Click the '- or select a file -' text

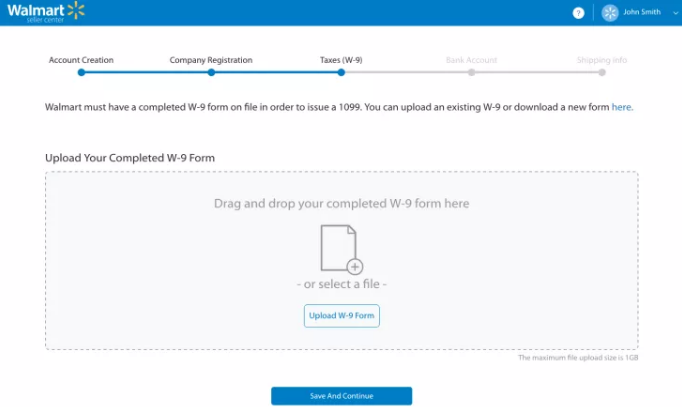point(341,284)
